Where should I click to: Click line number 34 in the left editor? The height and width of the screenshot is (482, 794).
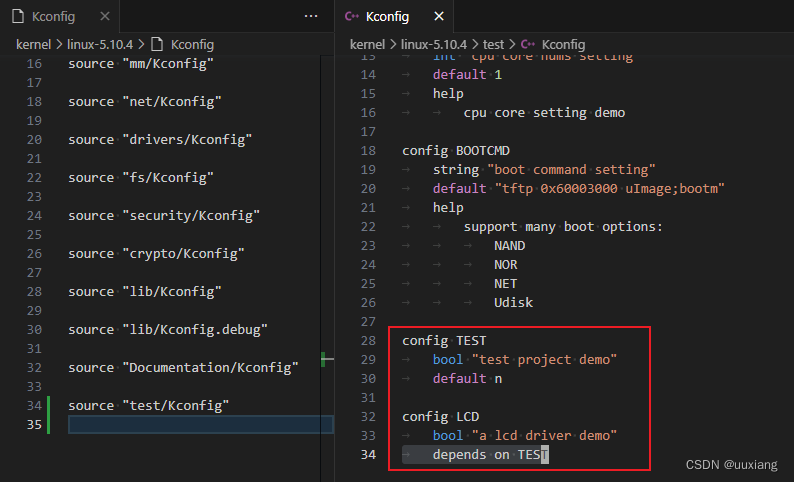[34, 406]
